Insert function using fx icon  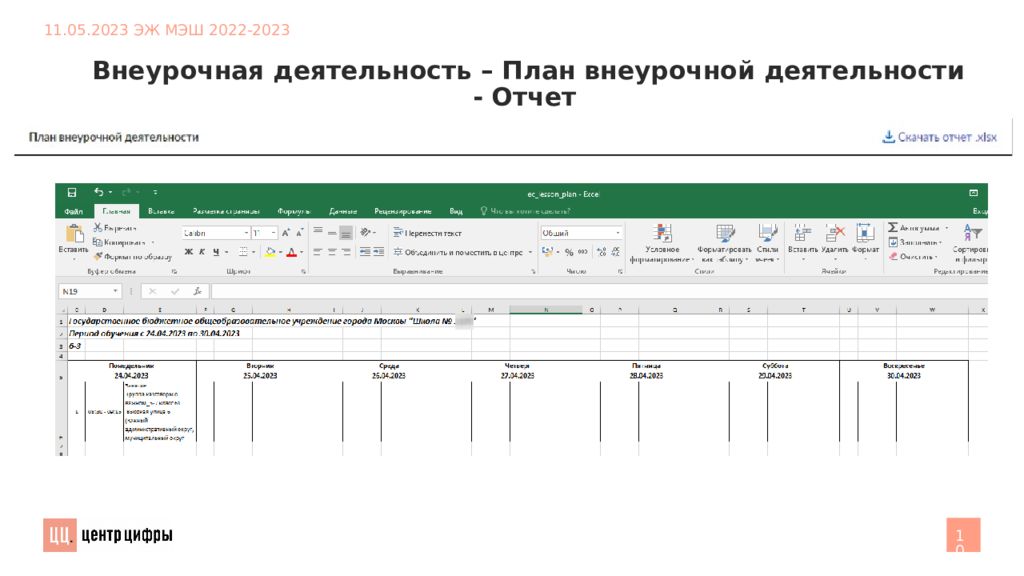[198, 291]
